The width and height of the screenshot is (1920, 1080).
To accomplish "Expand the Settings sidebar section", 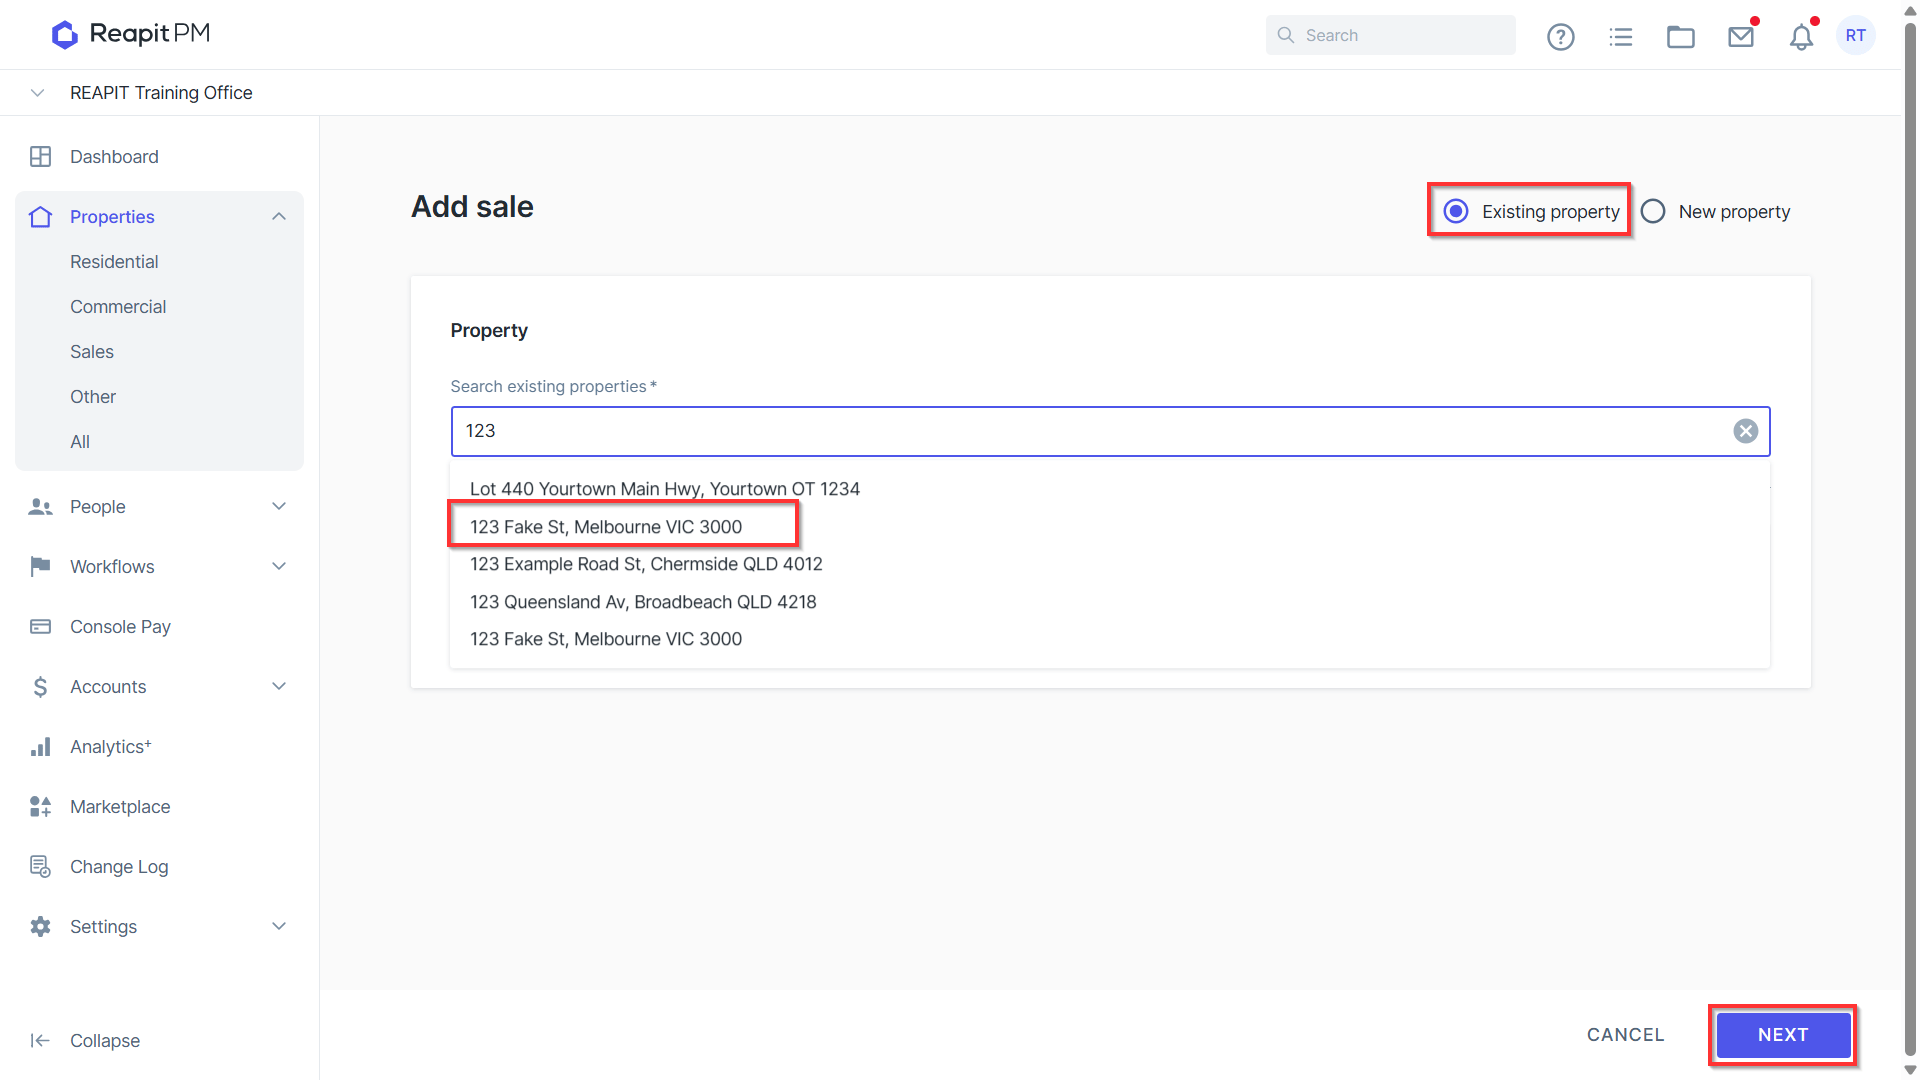I will [x=279, y=927].
